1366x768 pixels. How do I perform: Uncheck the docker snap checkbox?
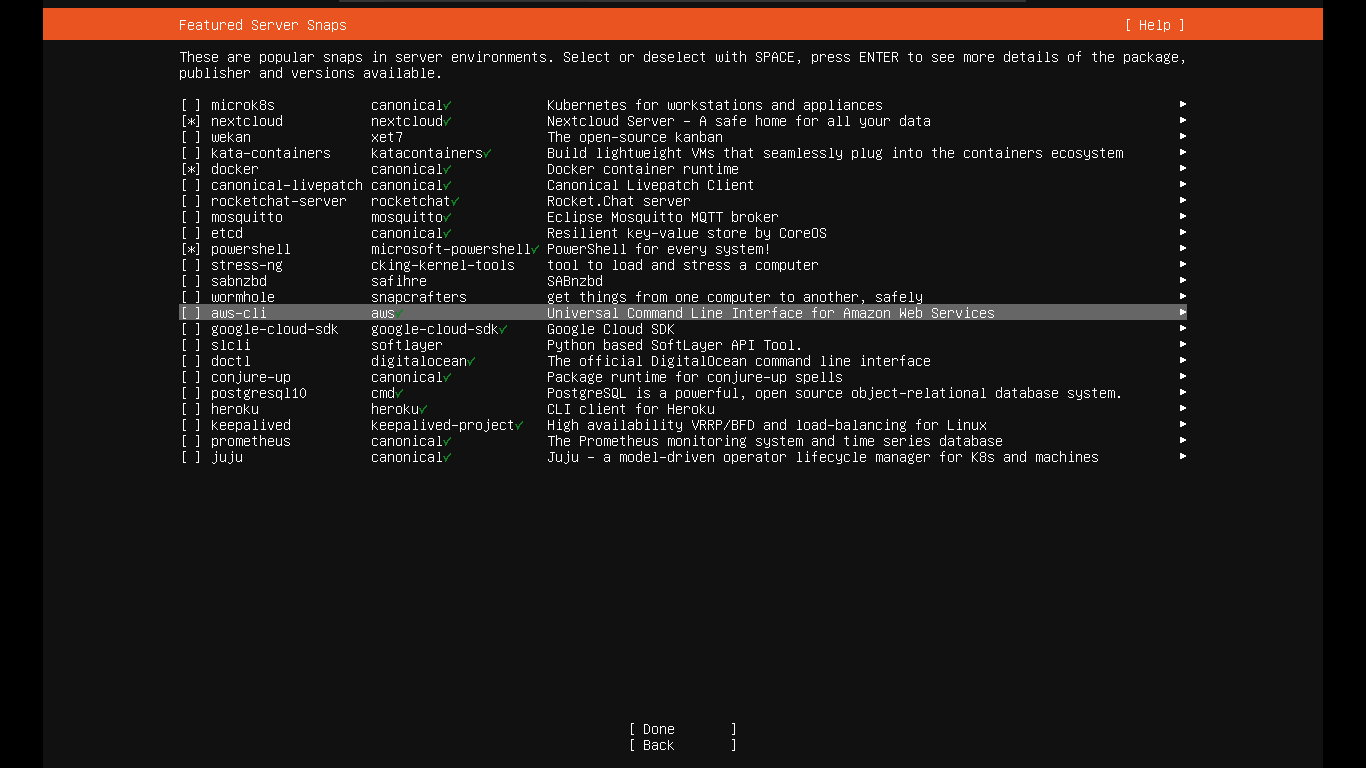pos(191,169)
